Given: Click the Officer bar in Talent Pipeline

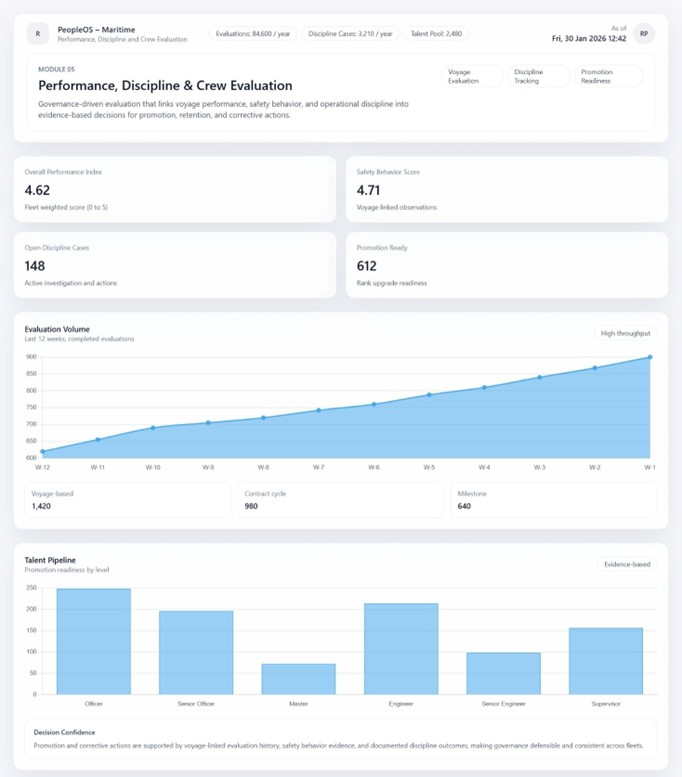Looking at the screenshot, I should 93,640.
